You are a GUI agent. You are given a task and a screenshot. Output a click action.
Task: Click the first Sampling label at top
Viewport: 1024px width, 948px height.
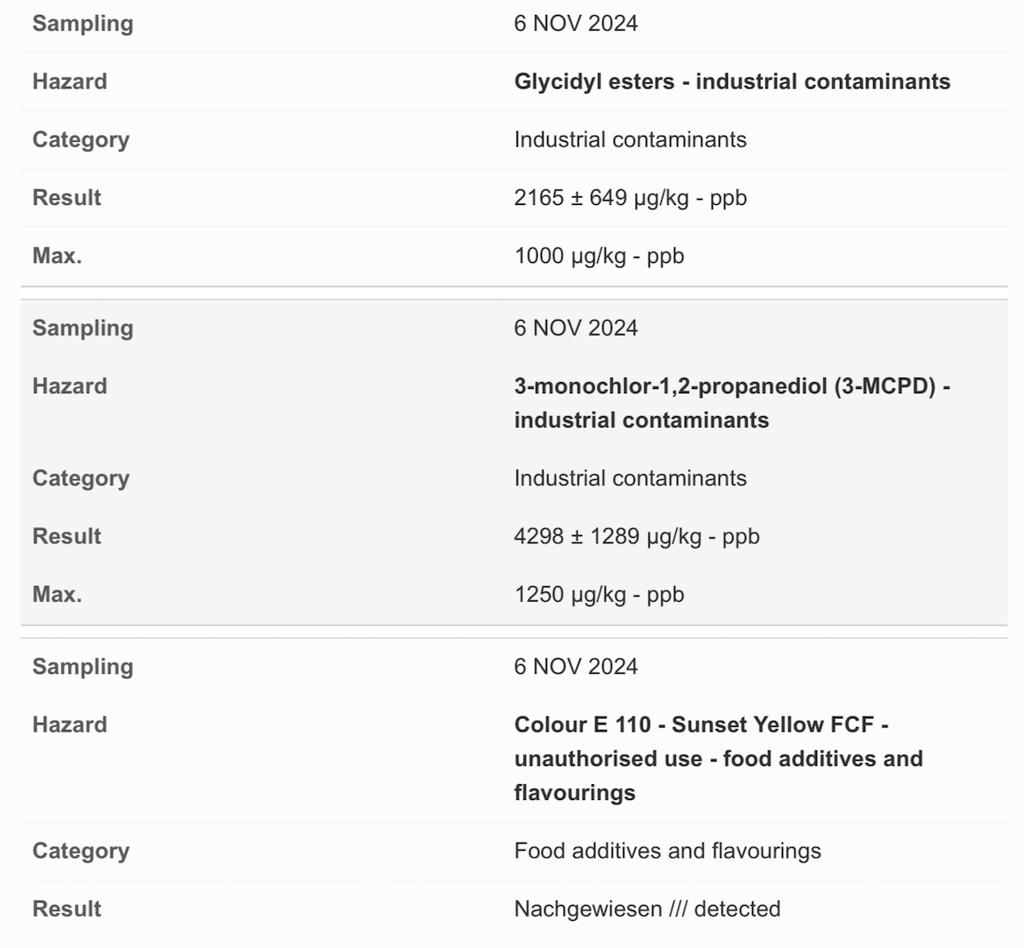click(x=82, y=24)
